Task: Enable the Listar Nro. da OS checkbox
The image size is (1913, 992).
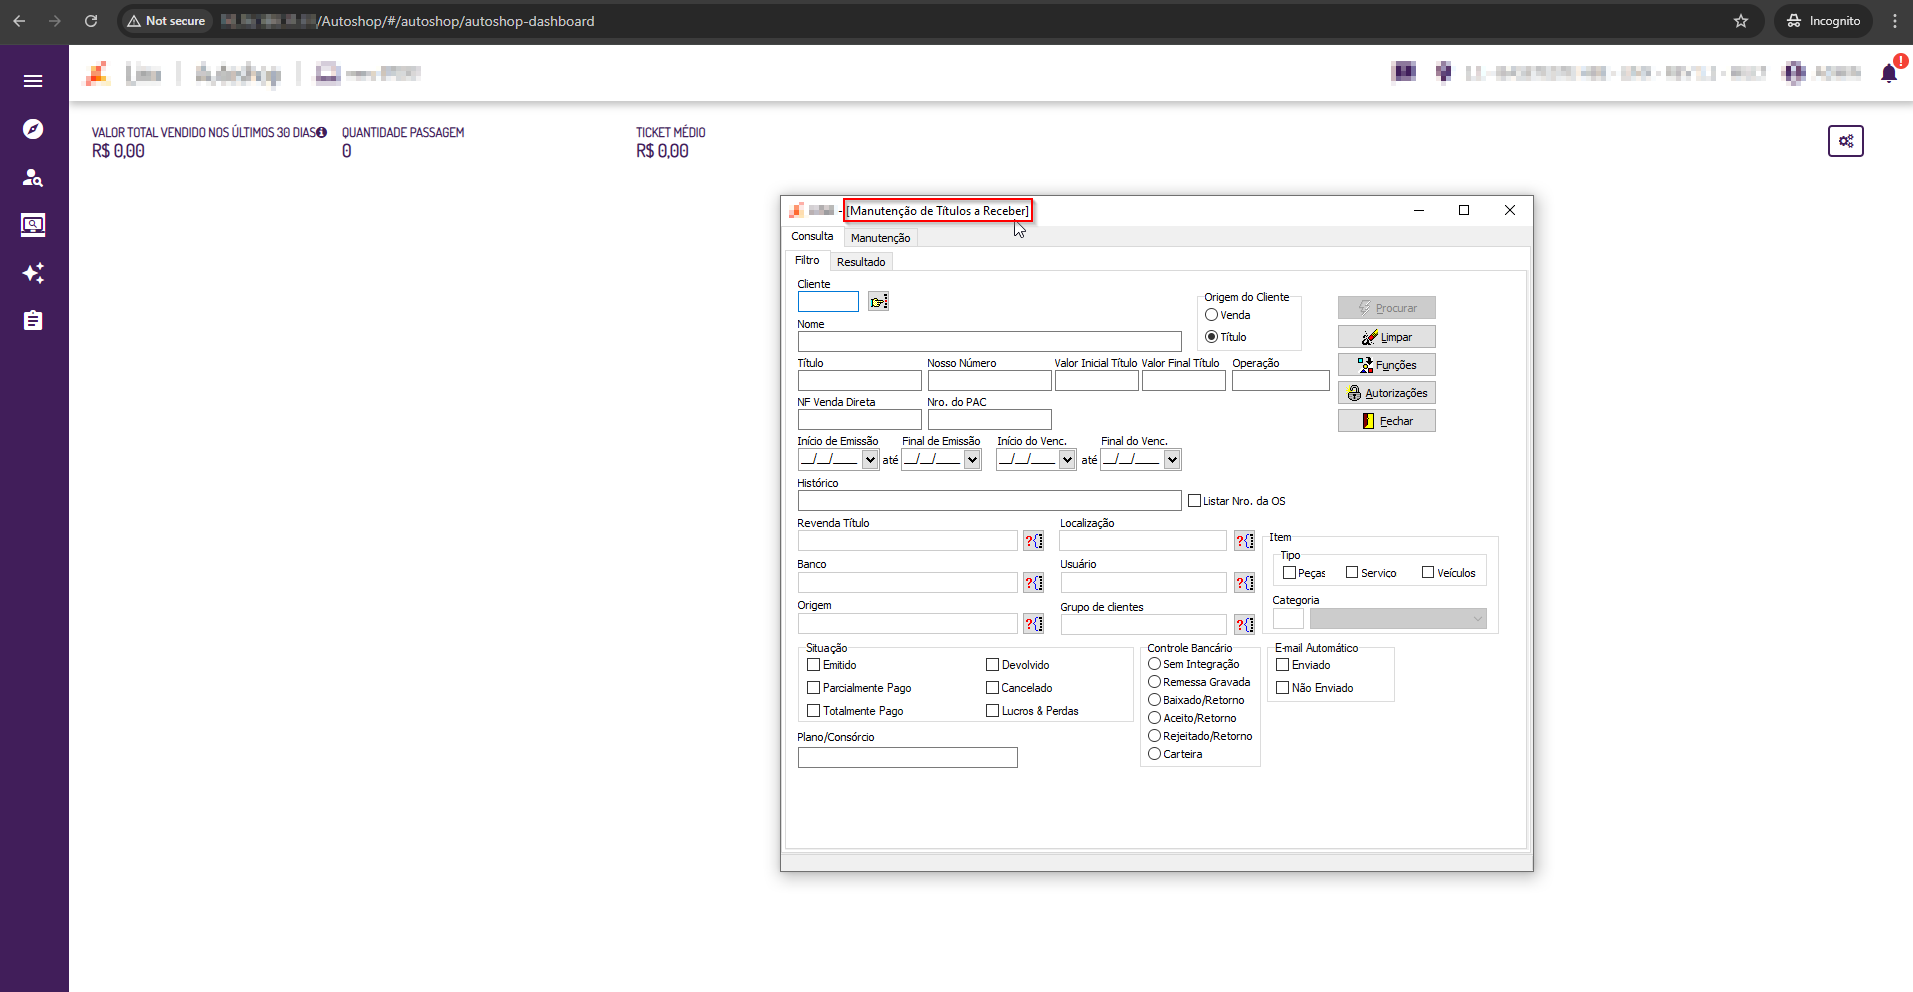Action: [1194, 501]
